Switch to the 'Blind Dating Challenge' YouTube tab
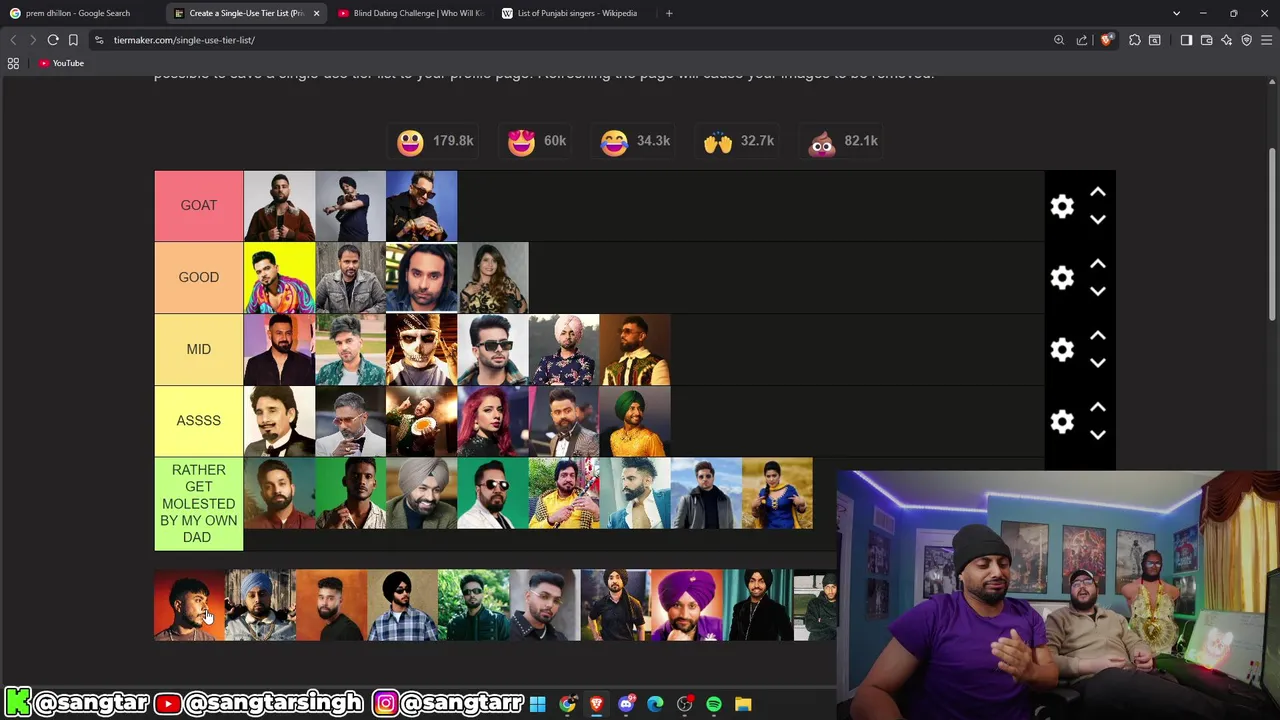1280x720 pixels. [410, 13]
